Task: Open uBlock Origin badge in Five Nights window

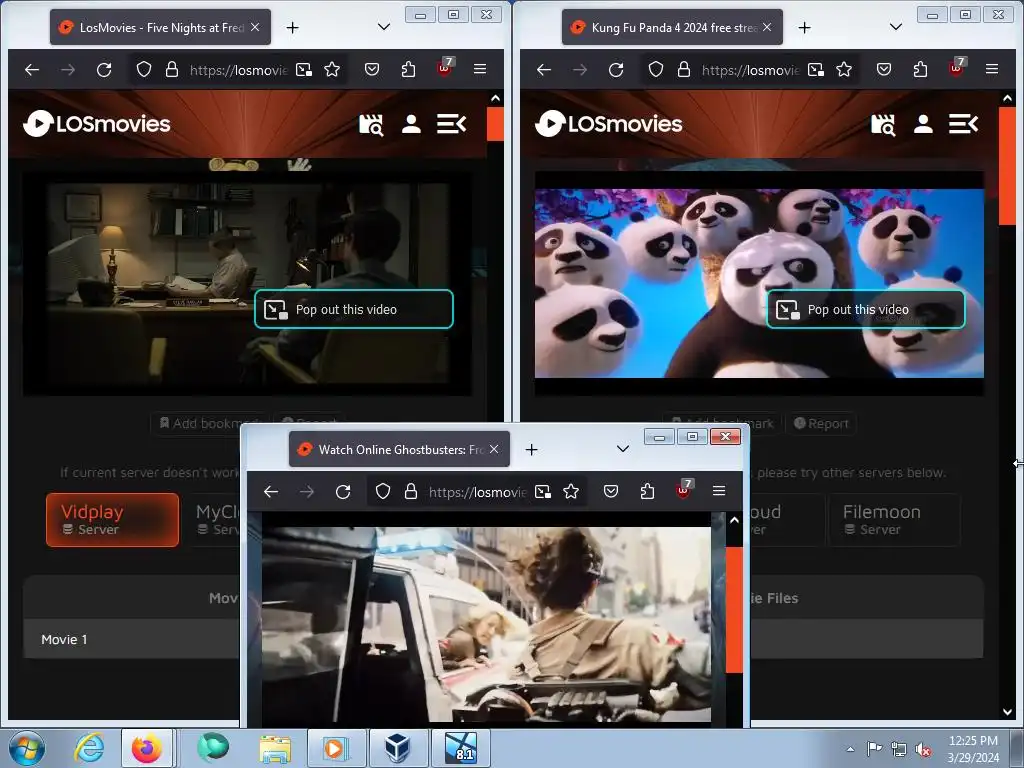Action: (445, 67)
